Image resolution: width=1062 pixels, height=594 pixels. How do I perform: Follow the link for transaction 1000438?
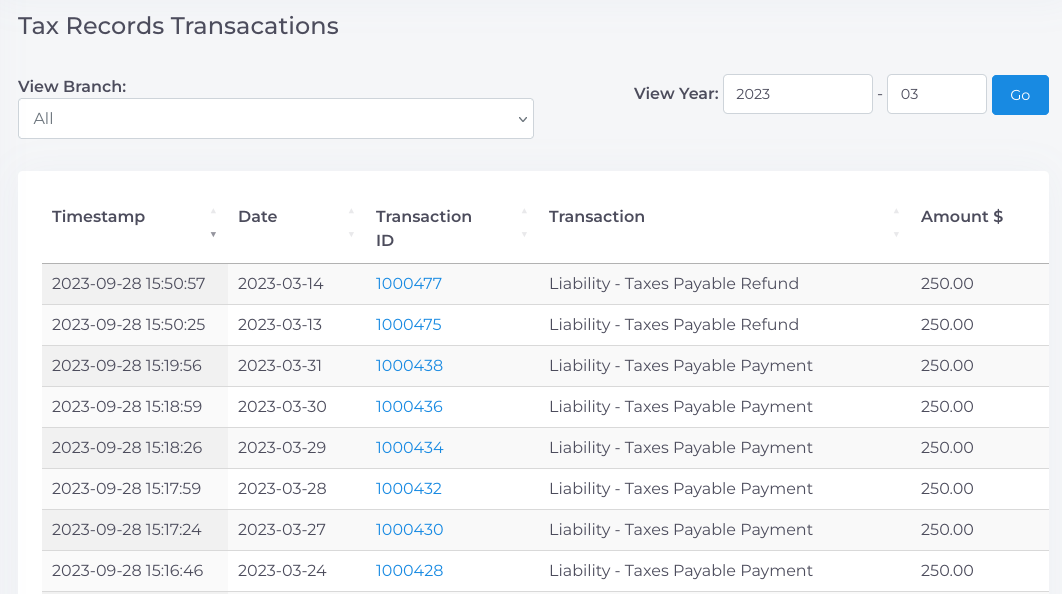pos(408,365)
